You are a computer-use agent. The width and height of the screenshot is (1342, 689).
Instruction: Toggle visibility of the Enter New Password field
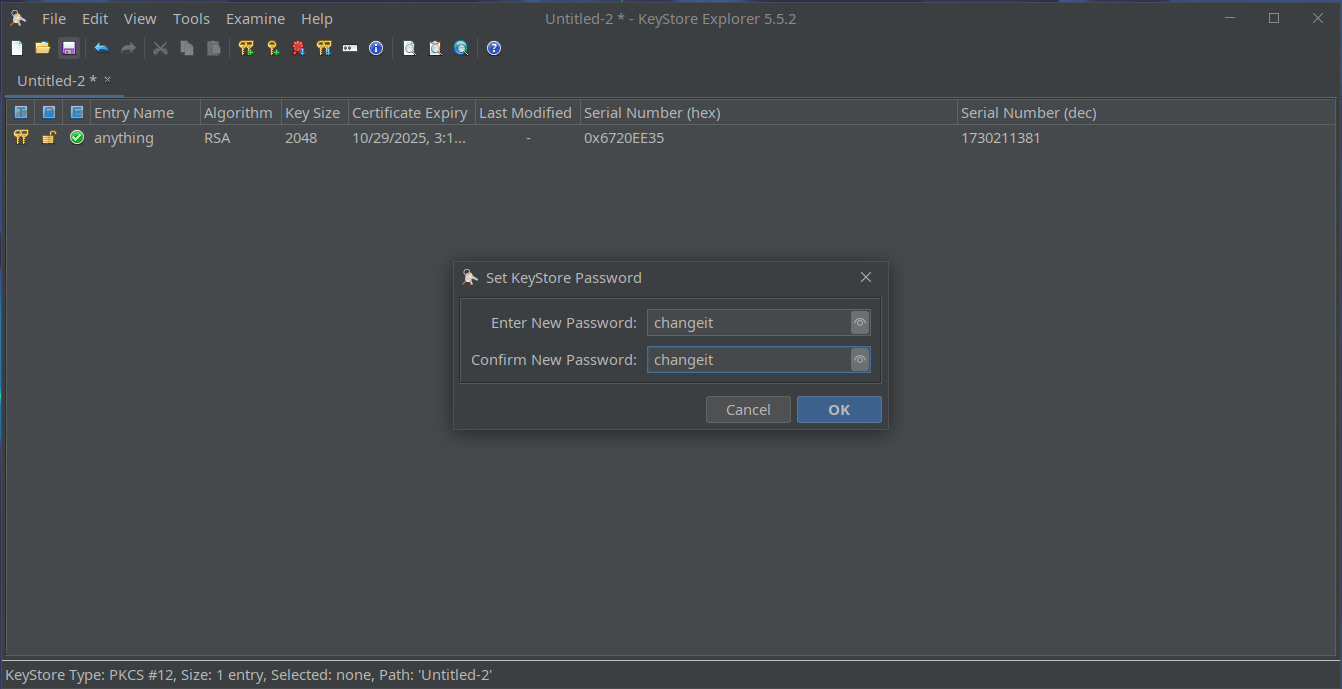pos(859,322)
